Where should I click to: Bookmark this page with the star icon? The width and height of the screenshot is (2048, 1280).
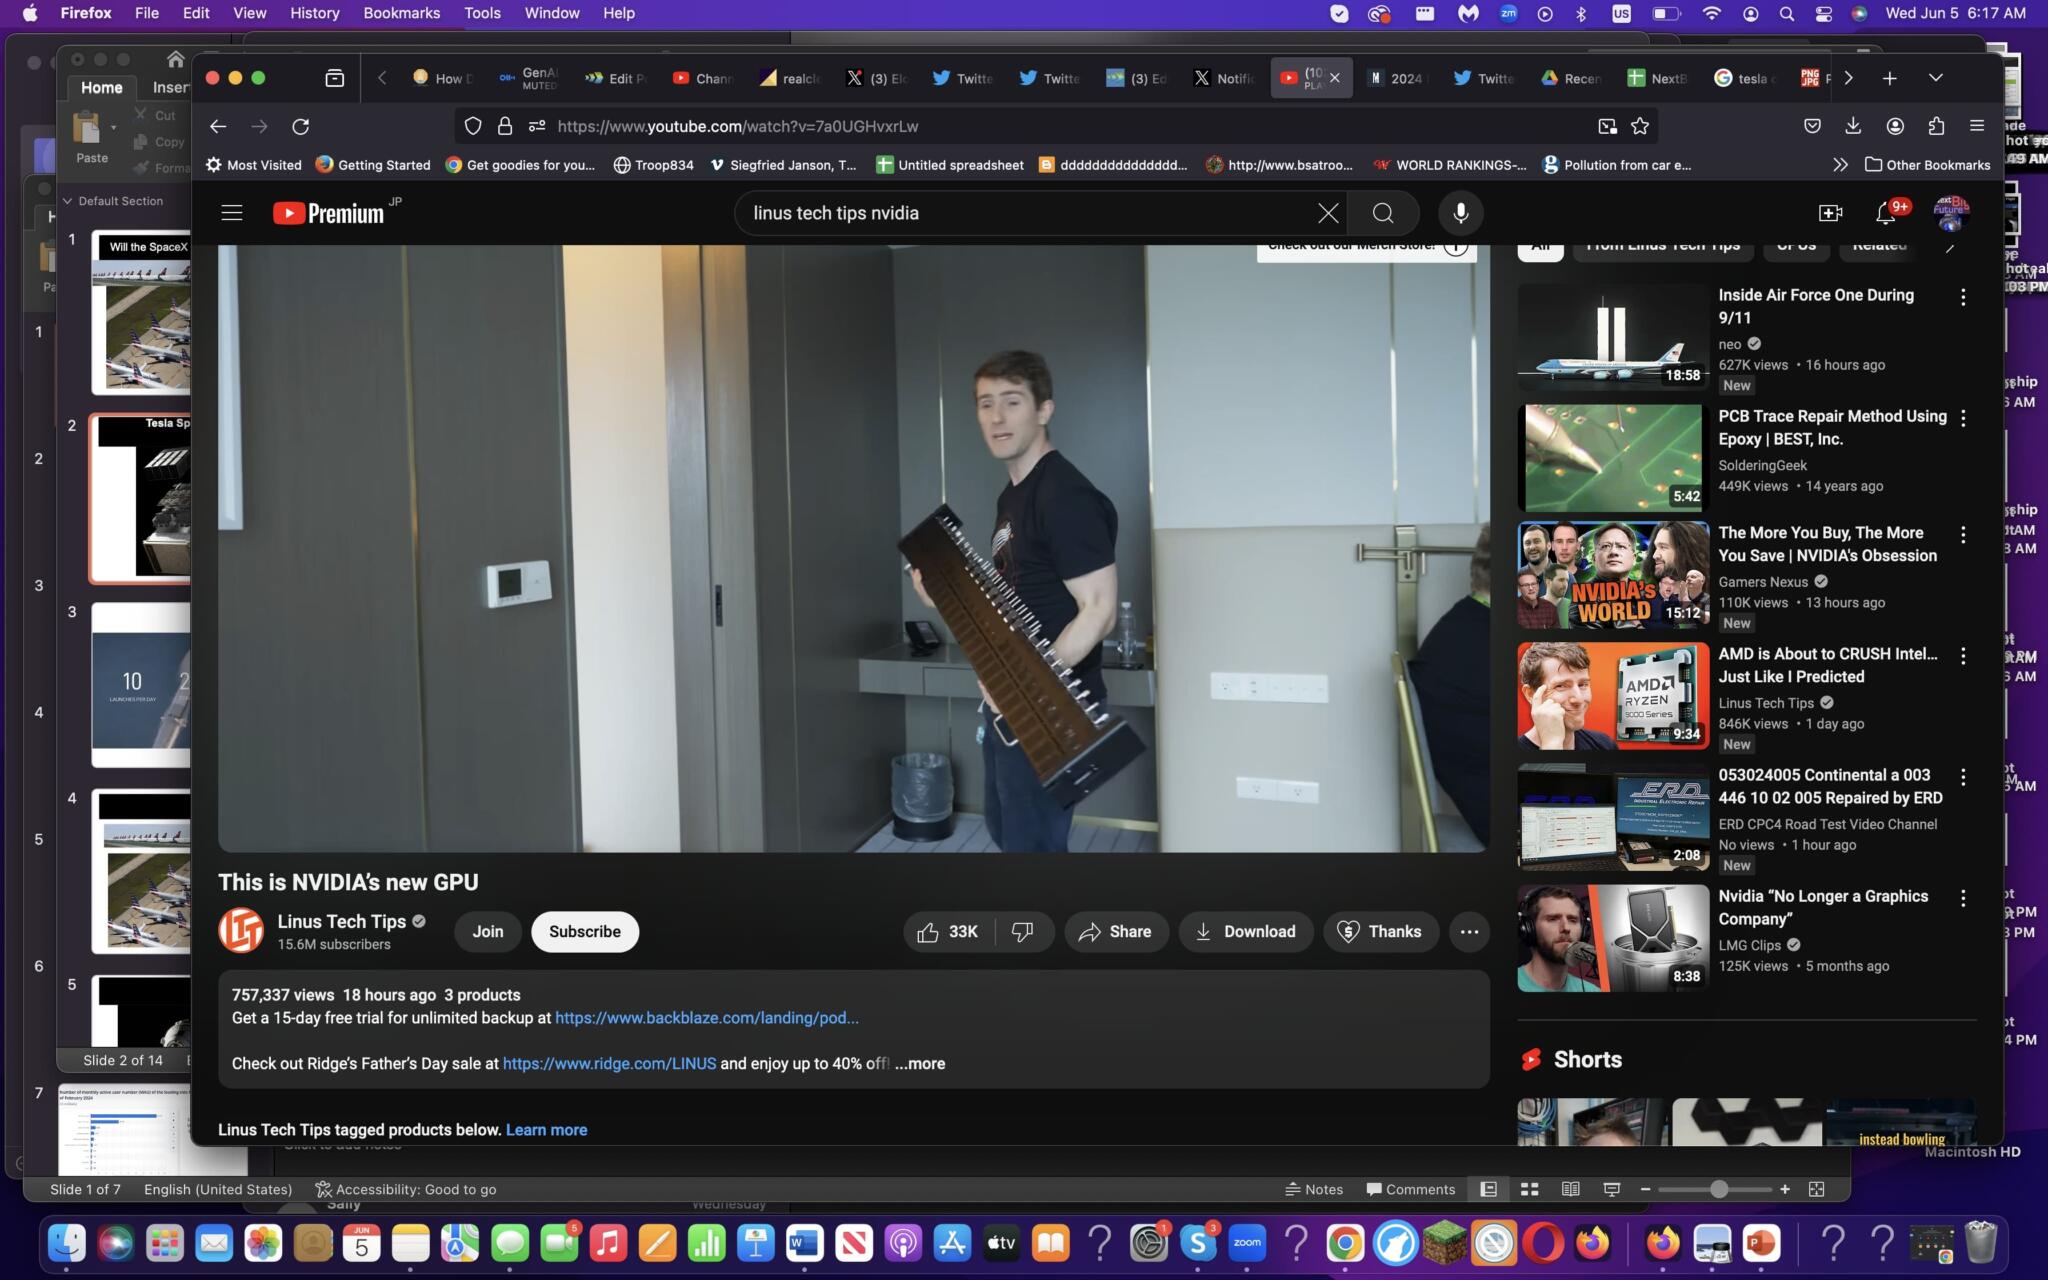tap(1640, 126)
